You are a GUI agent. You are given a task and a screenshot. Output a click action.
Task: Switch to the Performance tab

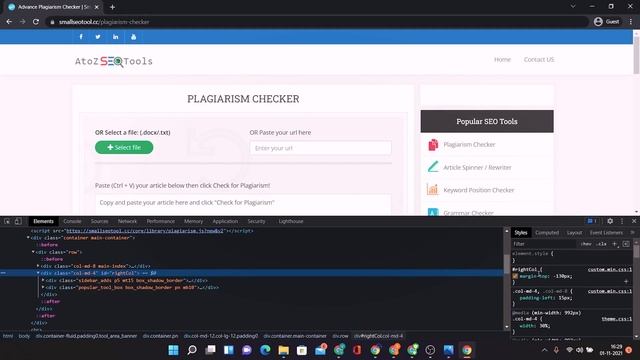(160, 221)
